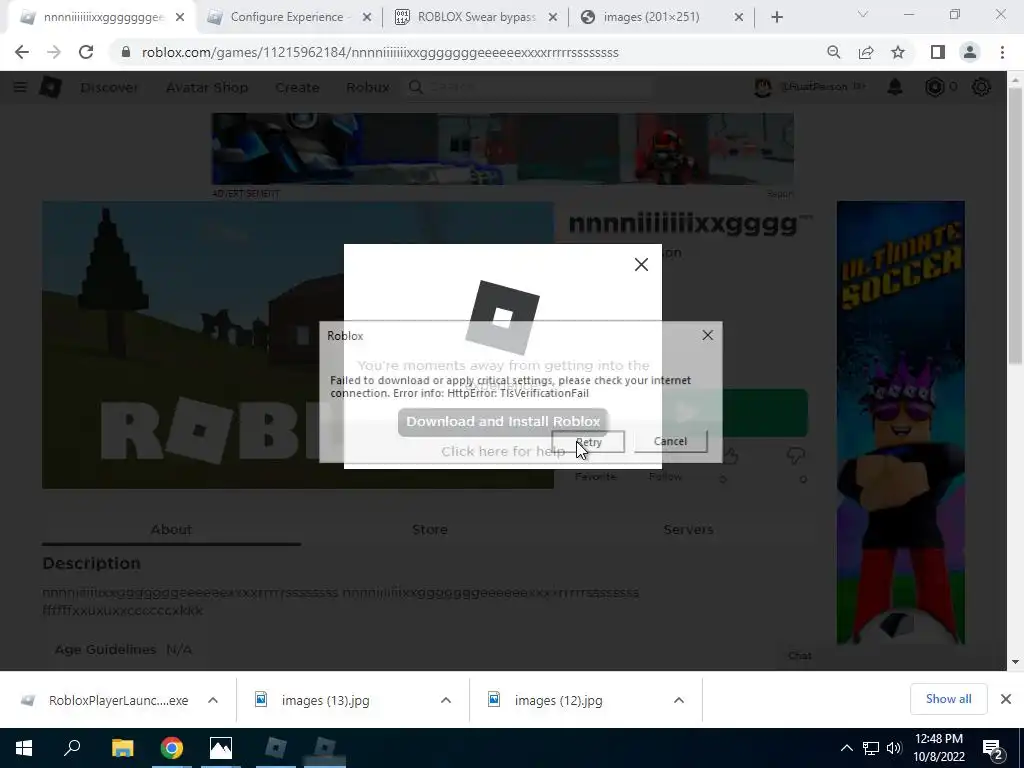The width and height of the screenshot is (1024, 768).
Task: Share this page icon
Action: pyautogui.click(x=866, y=52)
